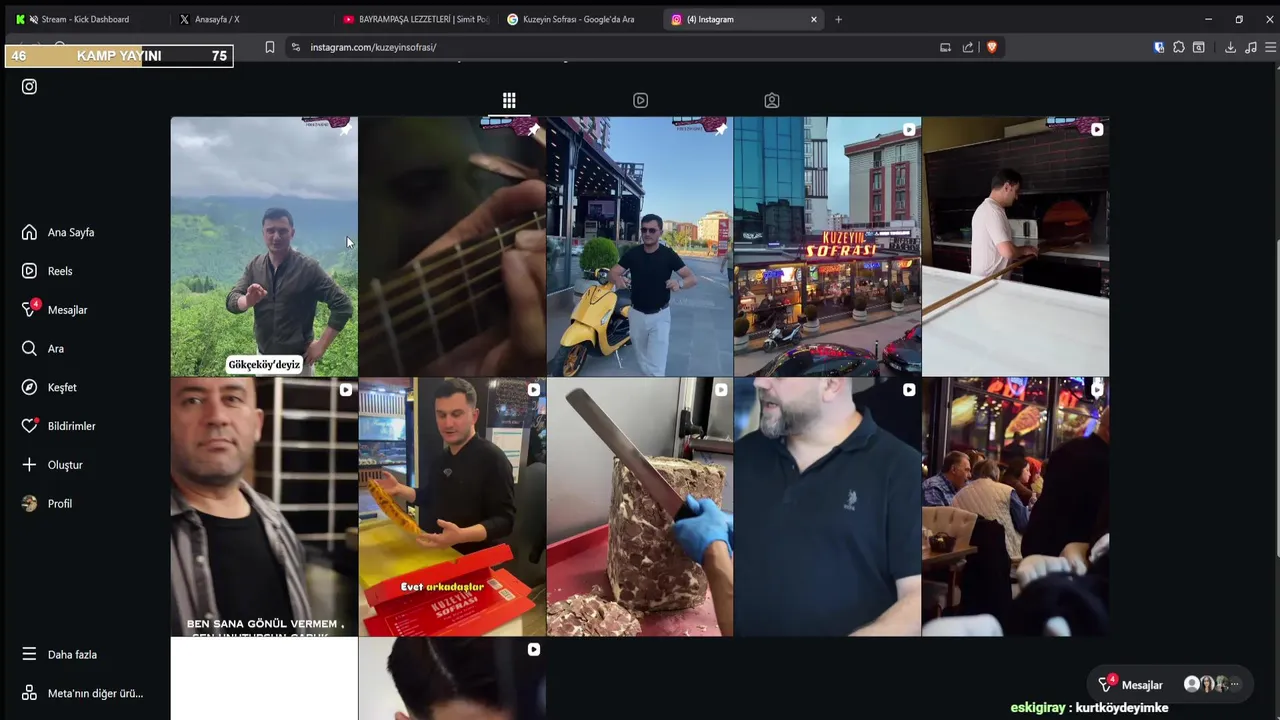Image resolution: width=1280 pixels, height=720 pixels.
Task: Open a new browser tab
Action: point(838,19)
